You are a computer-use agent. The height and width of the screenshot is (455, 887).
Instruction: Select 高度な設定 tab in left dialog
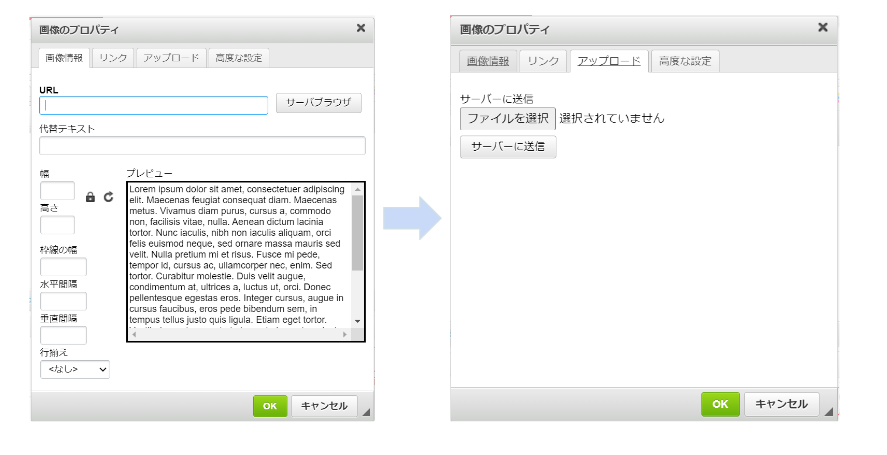coord(238,58)
